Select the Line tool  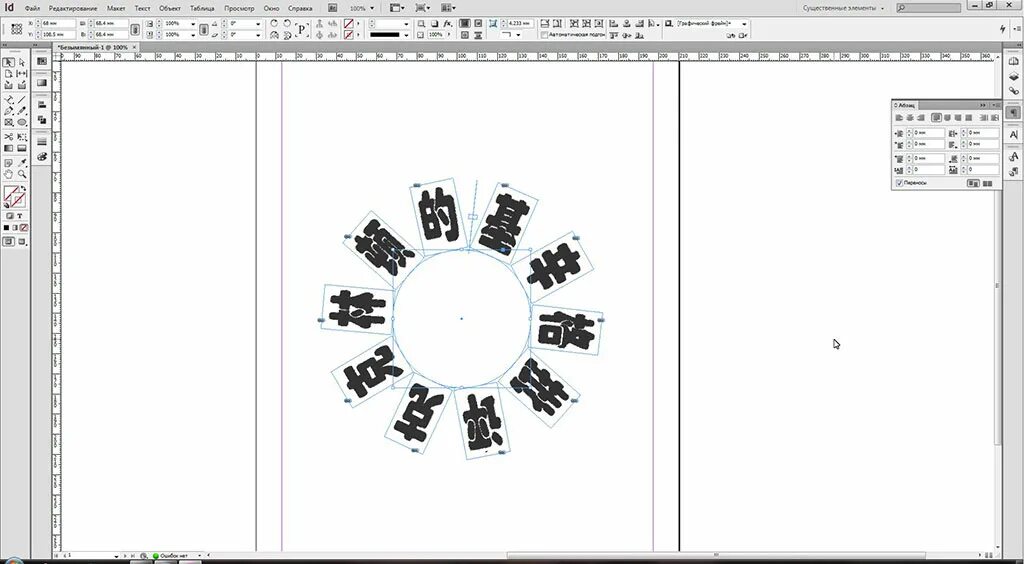coord(22,100)
